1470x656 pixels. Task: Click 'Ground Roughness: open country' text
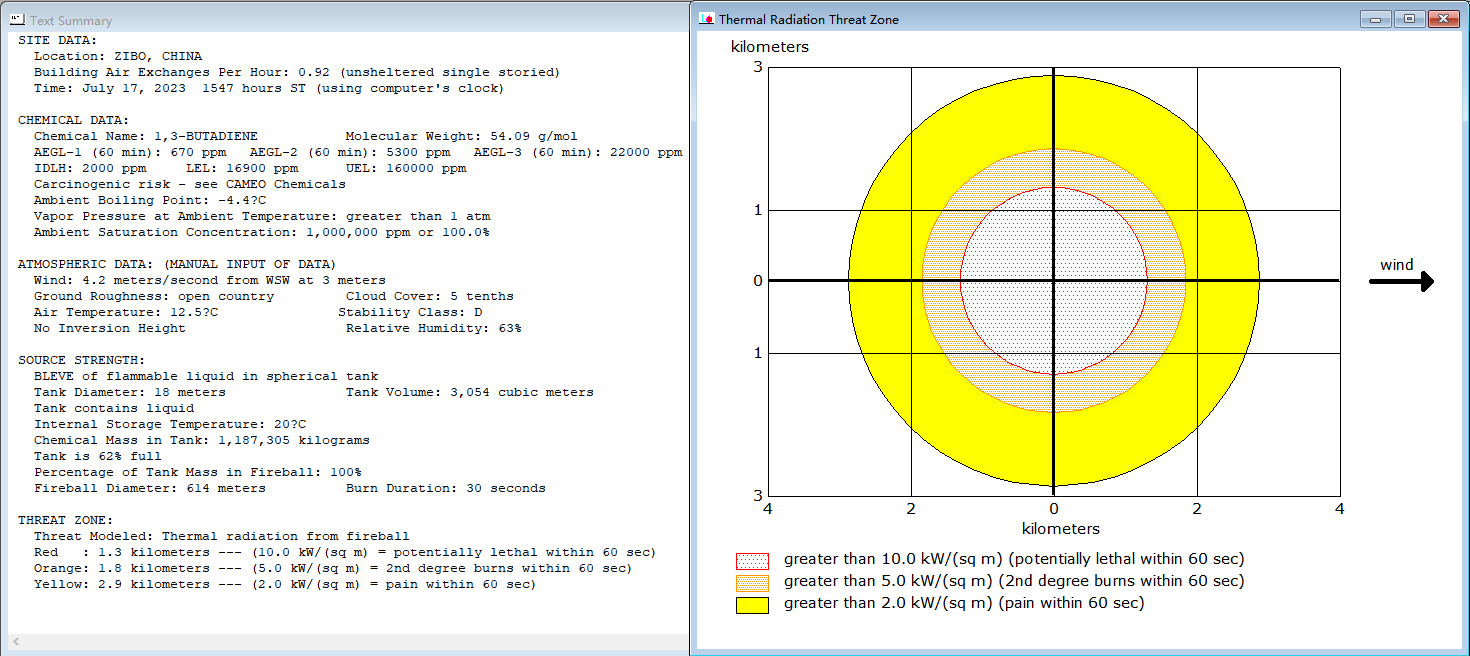[x=154, y=296]
